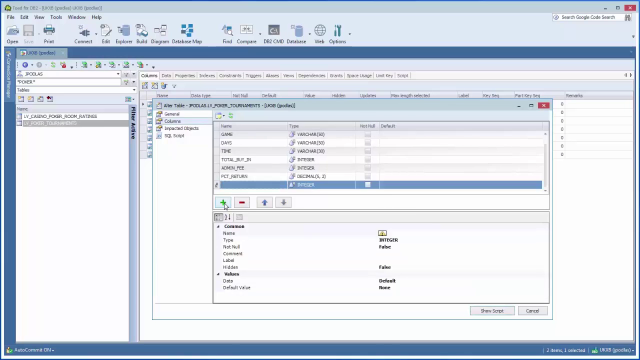This screenshot has height=360, width=640.
Task: Switch to the Indexes tab
Action: pos(207,76)
